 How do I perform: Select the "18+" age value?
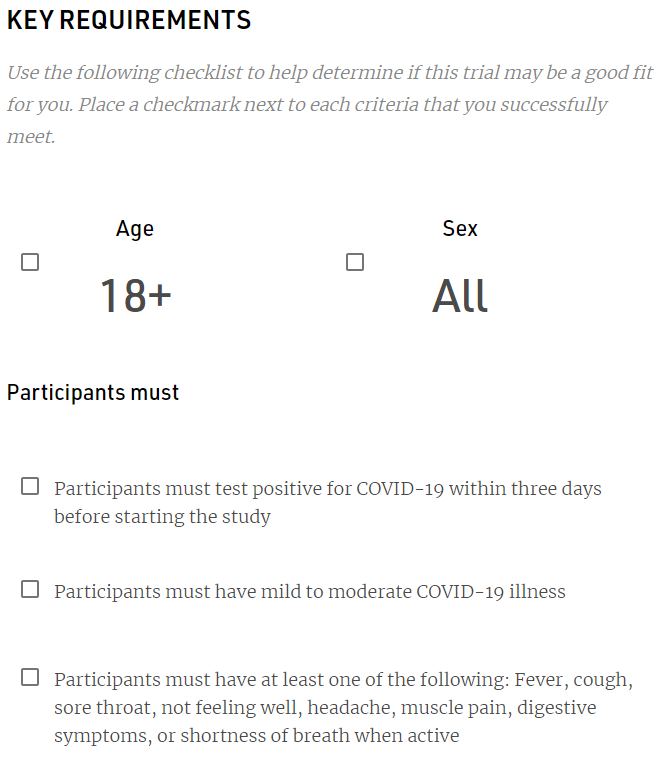135,297
